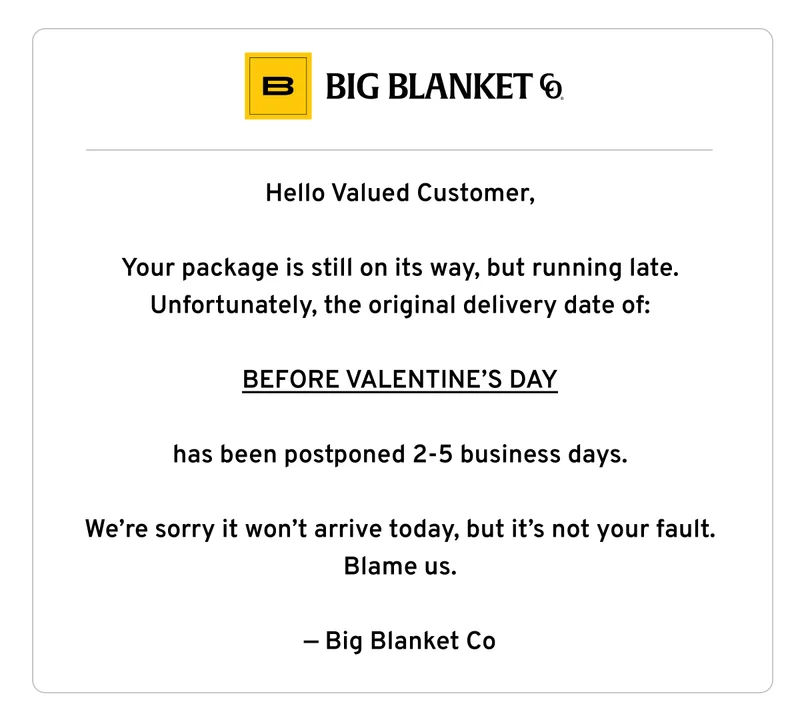The image size is (800, 716).
Task: Click the BIG BLANKET Co wordmark
Action: pyautogui.click(x=444, y=86)
